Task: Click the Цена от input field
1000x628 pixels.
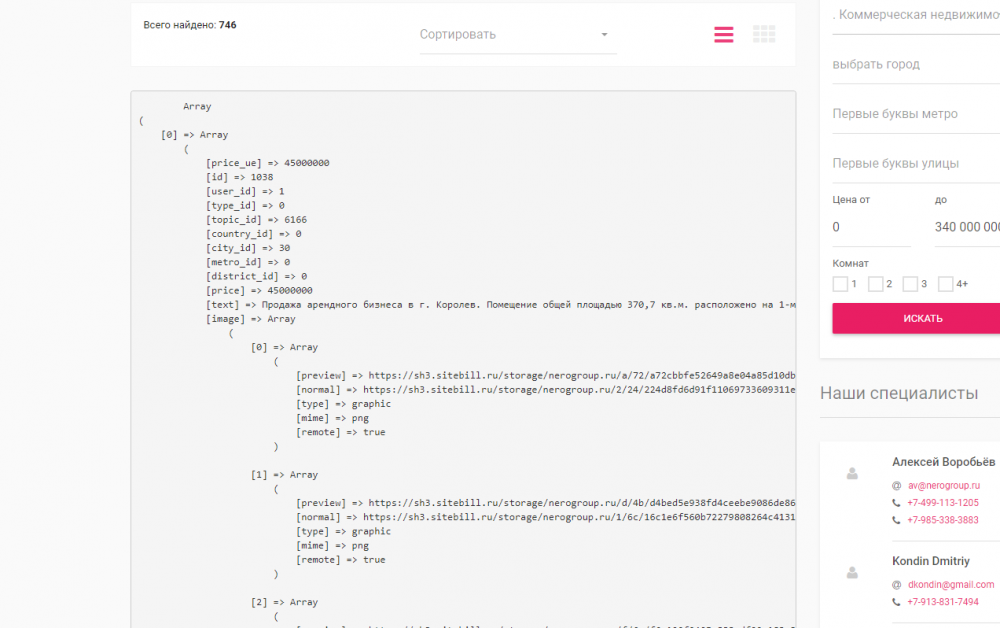Action: 871,227
